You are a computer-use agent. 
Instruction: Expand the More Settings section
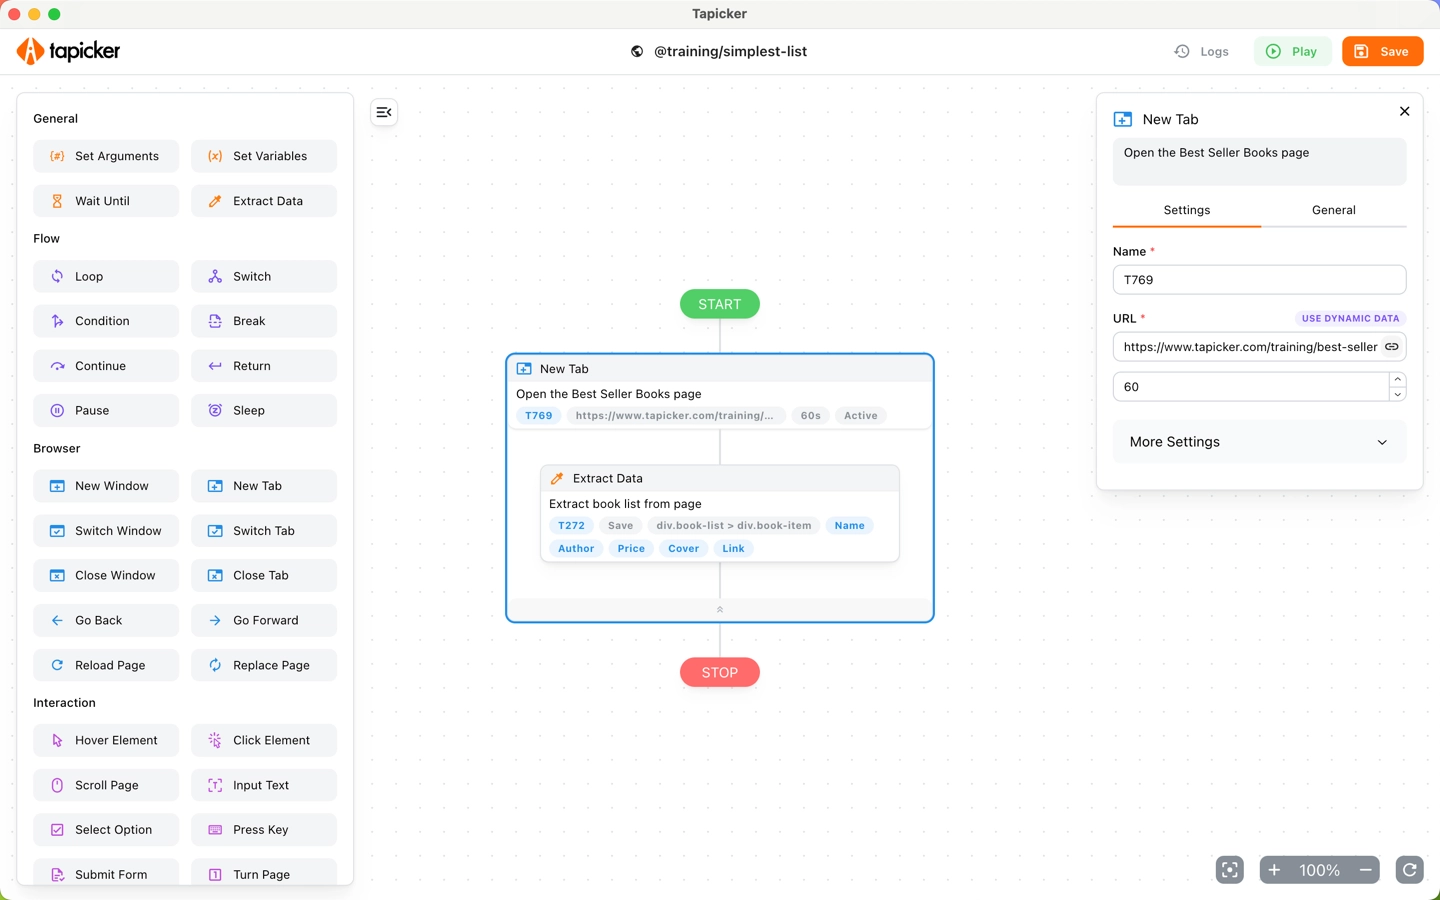point(1259,442)
